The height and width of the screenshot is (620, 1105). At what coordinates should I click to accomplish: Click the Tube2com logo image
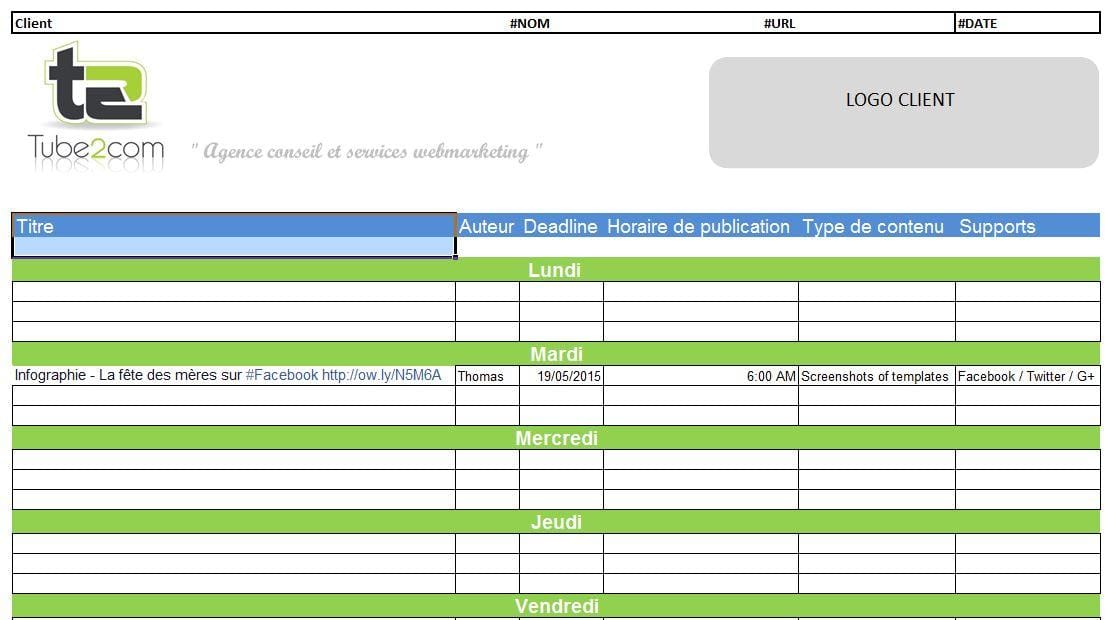97,108
